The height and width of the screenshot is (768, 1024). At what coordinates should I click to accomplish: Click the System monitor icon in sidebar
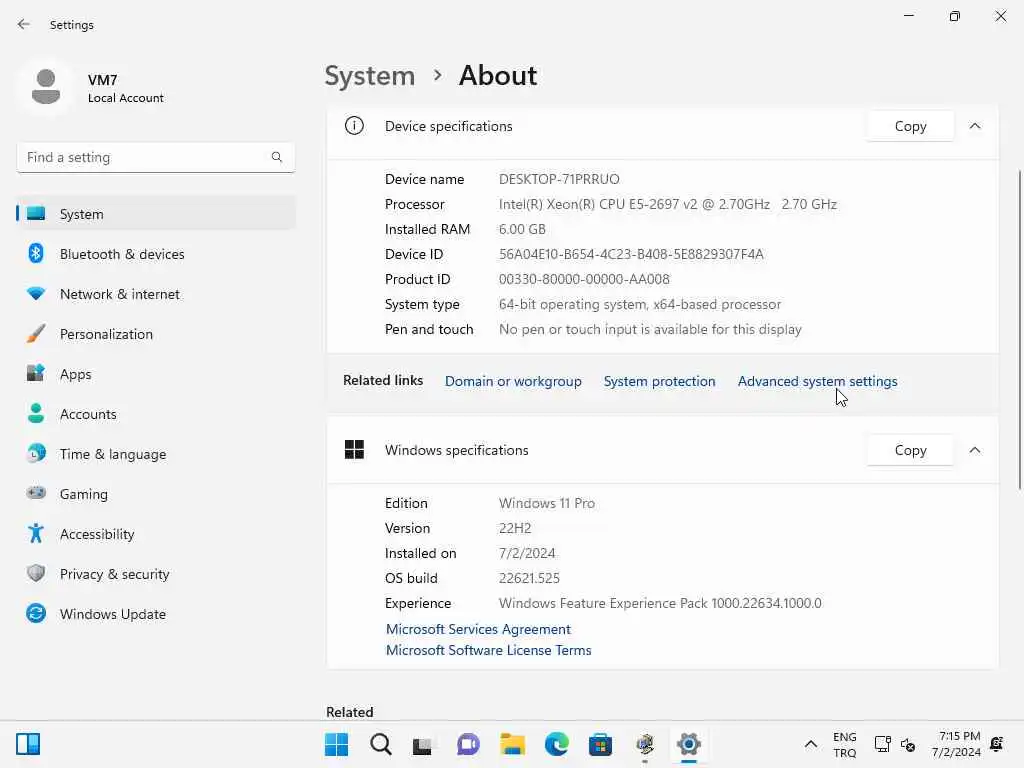(36, 214)
